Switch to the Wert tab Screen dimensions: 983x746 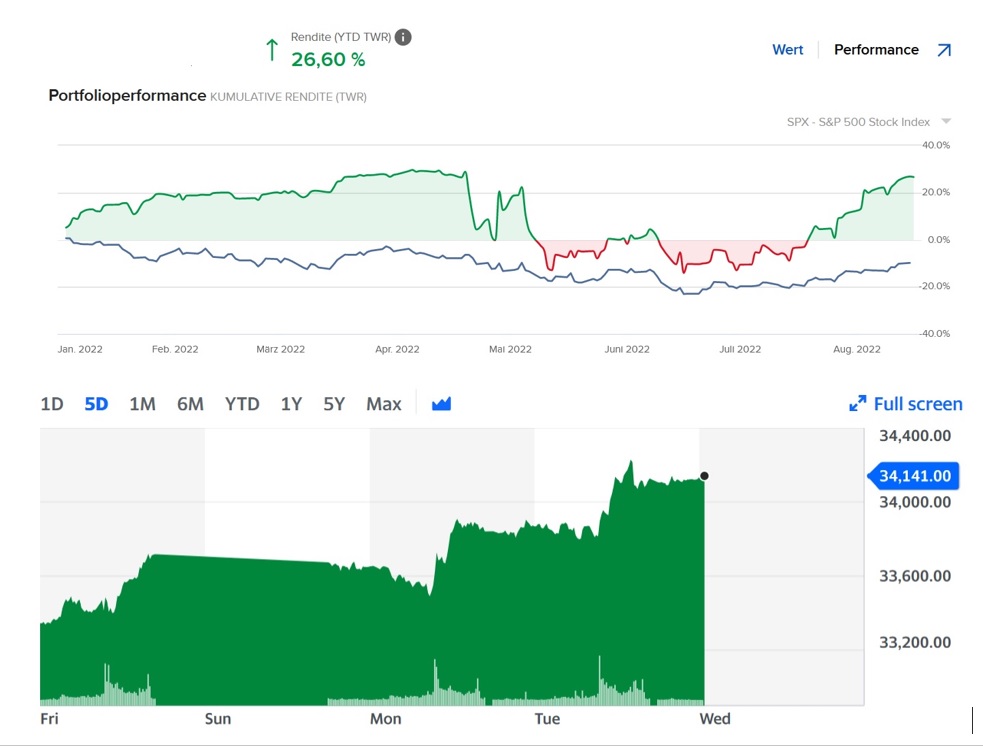787,50
